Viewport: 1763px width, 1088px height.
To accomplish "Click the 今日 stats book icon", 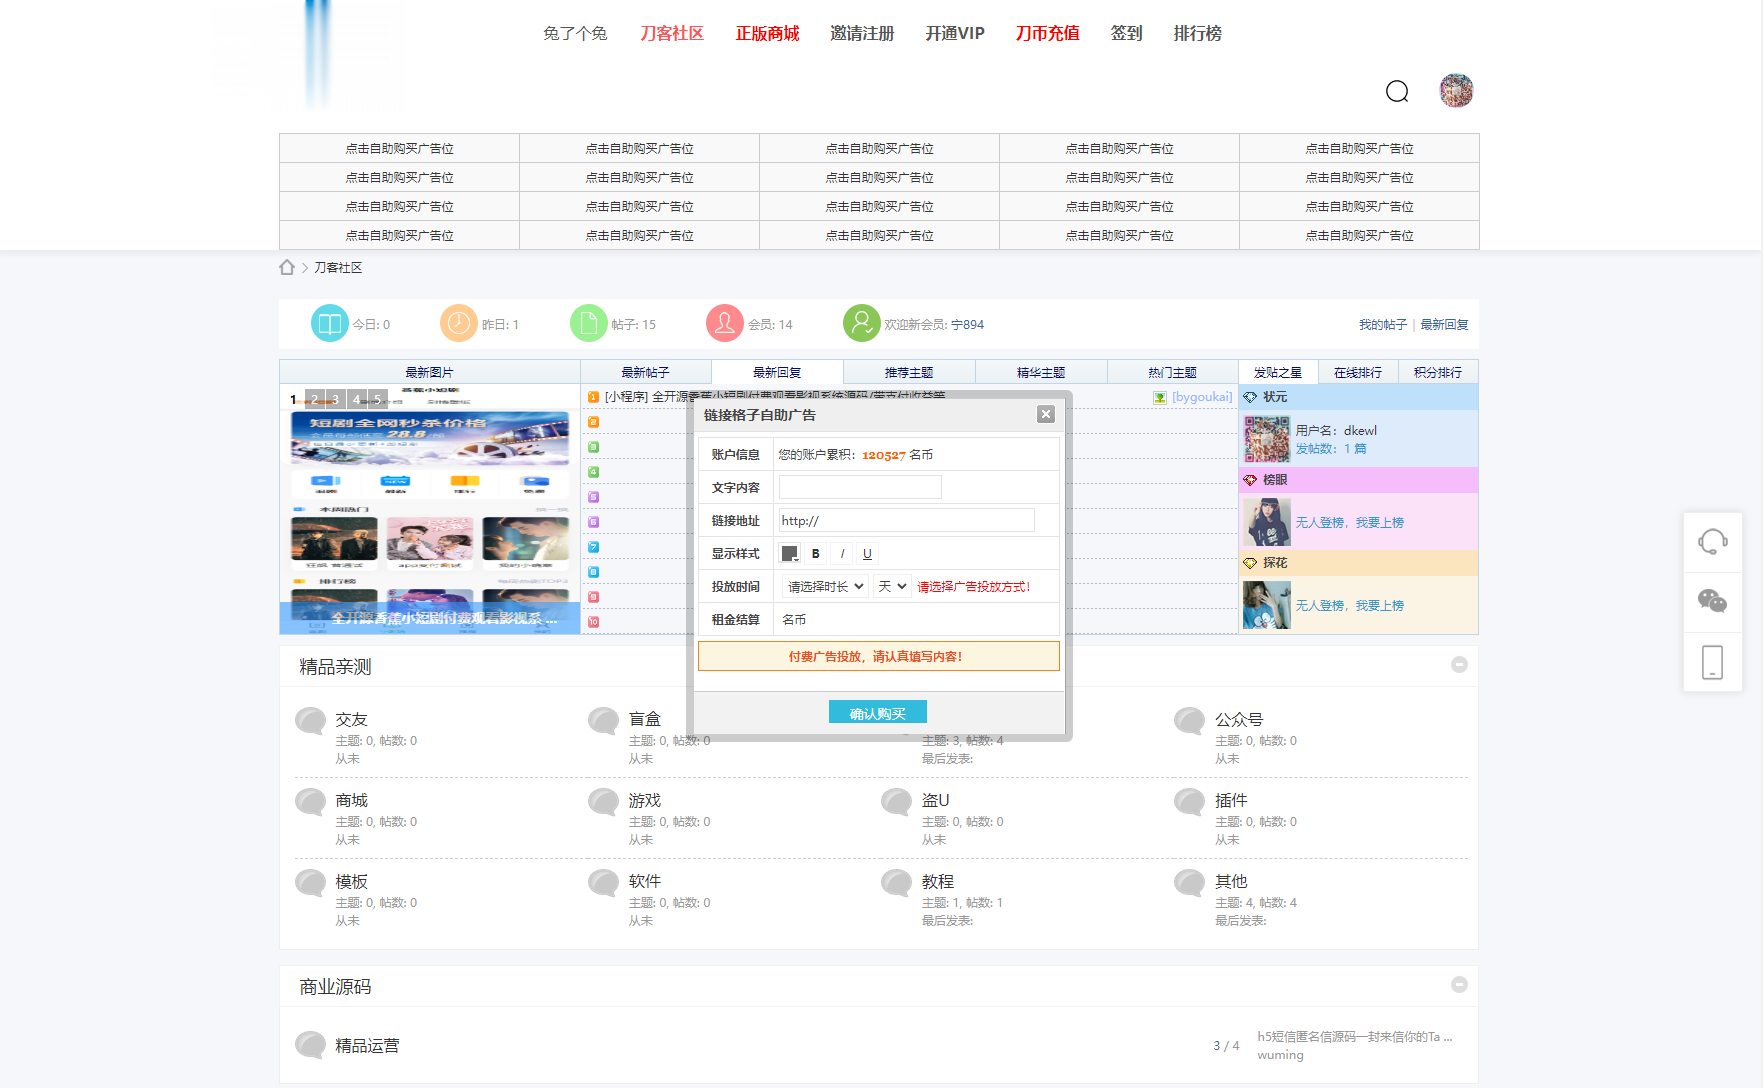I will tap(330, 323).
